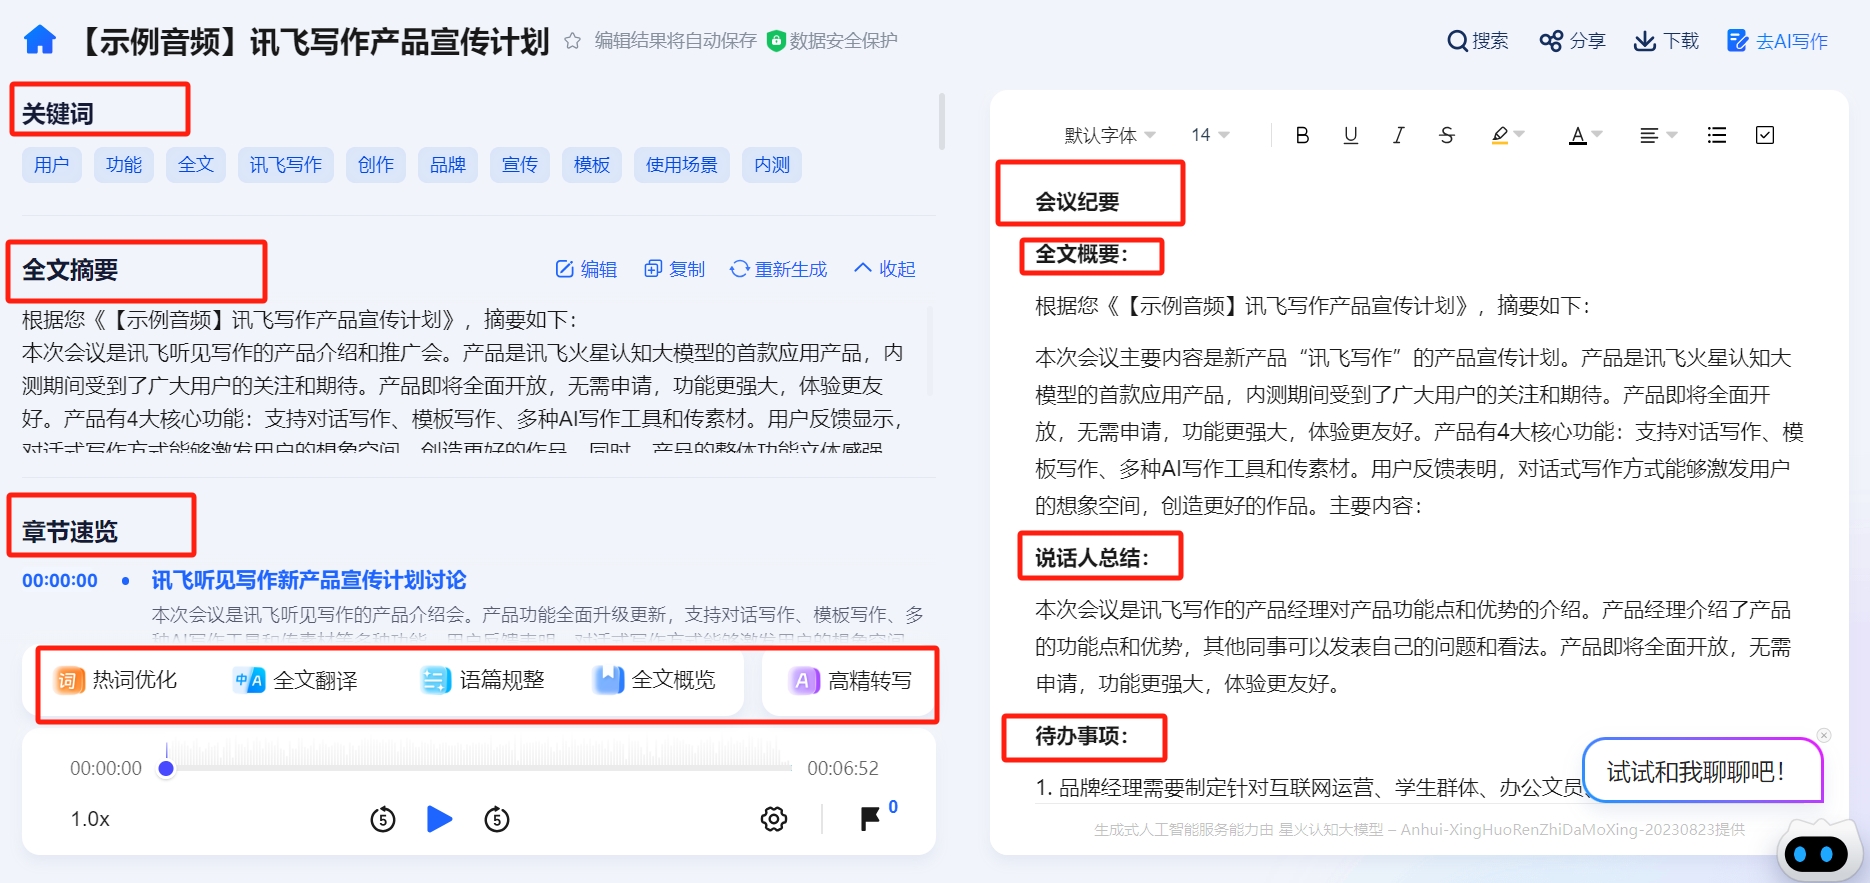Screen dimensions: 1870x883
Task: Open audio player settings gear
Action: click(774, 819)
